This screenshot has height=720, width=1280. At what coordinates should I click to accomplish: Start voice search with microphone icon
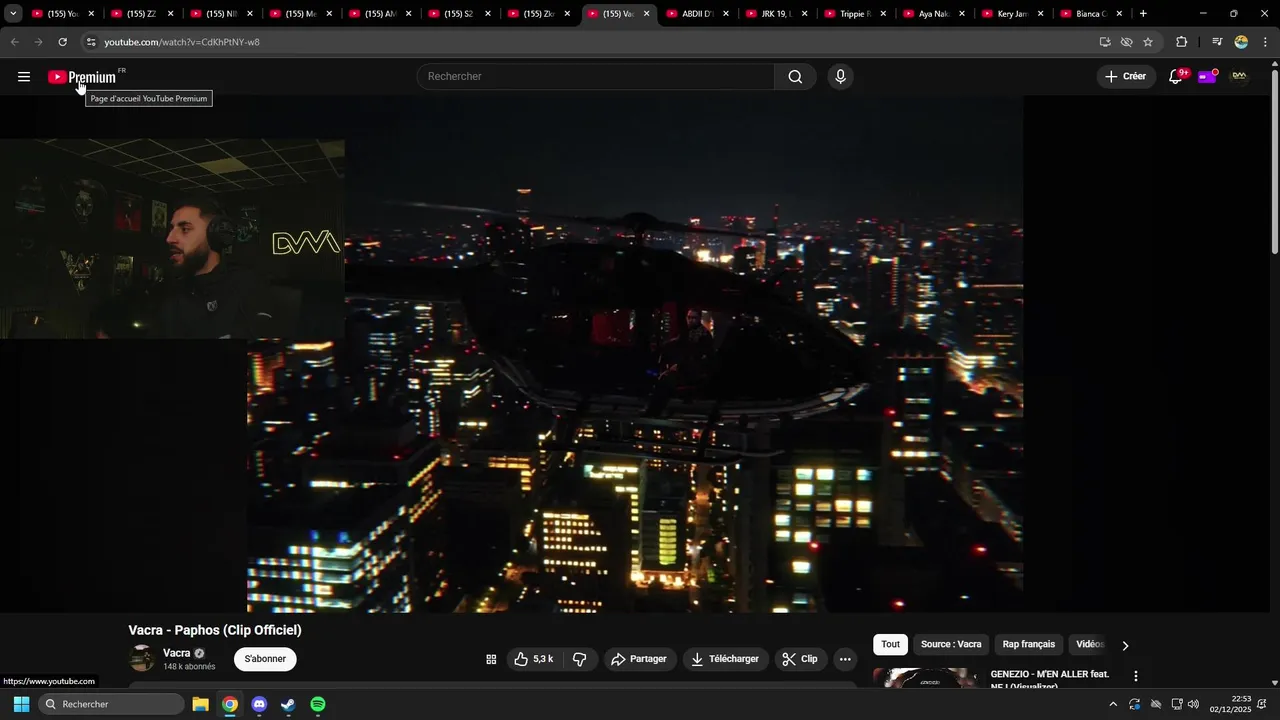(x=840, y=77)
